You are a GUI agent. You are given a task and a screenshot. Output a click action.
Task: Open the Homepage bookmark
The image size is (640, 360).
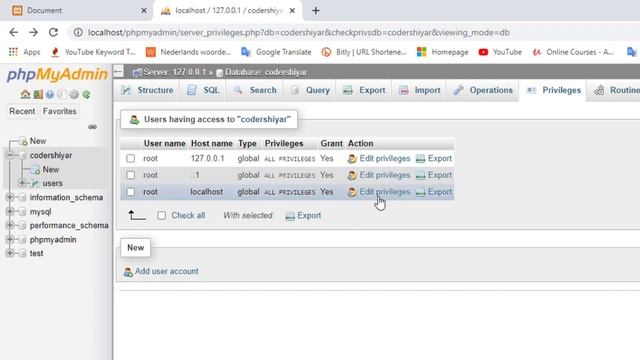click(x=443, y=52)
